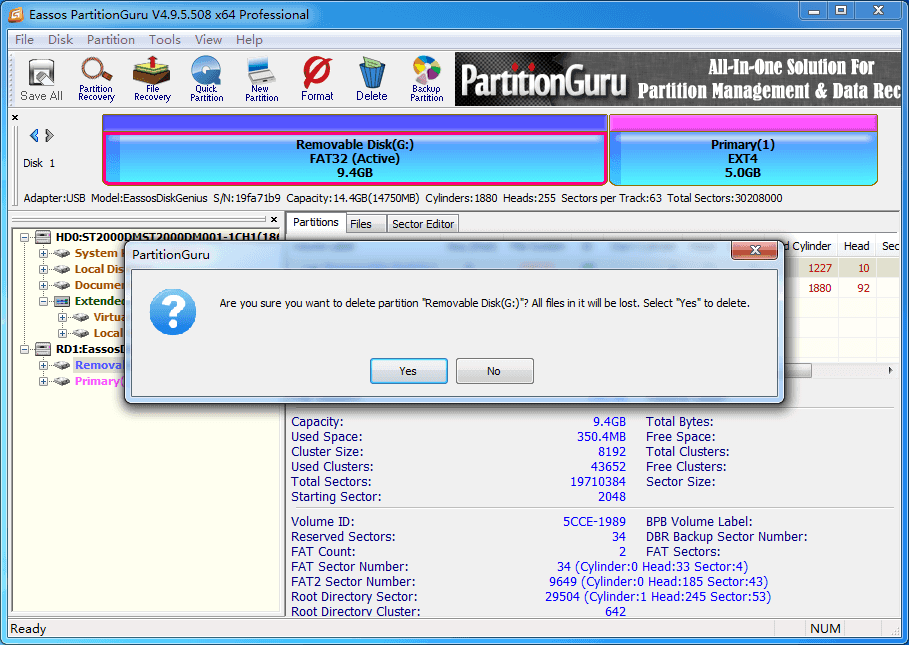Select the Extended partition in tree

99,301
